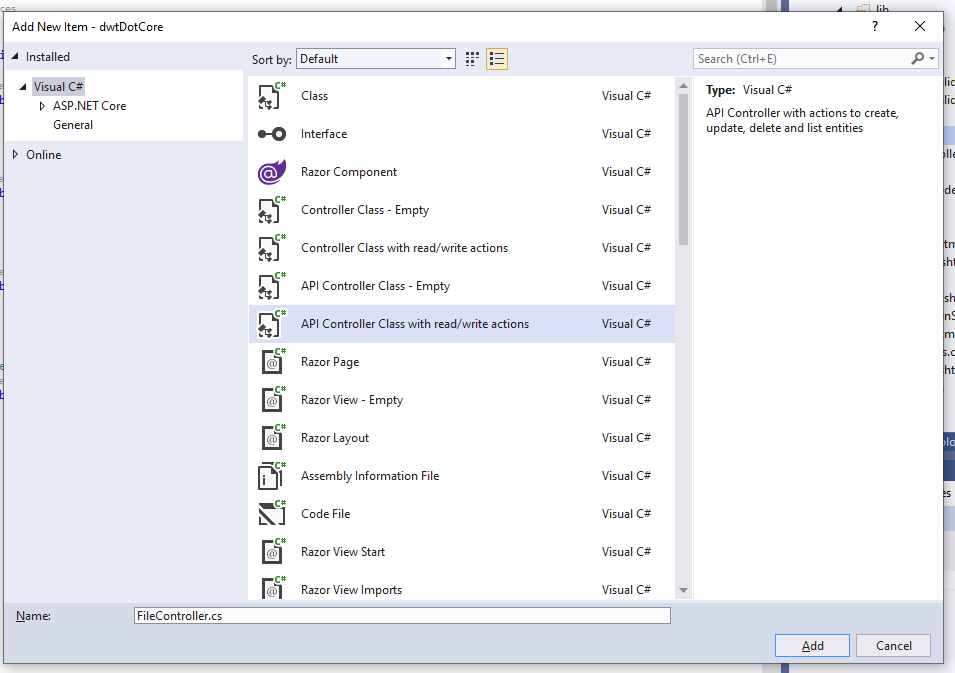Click the search magnifier icon
The width and height of the screenshot is (955, 673).
point(917,59)
